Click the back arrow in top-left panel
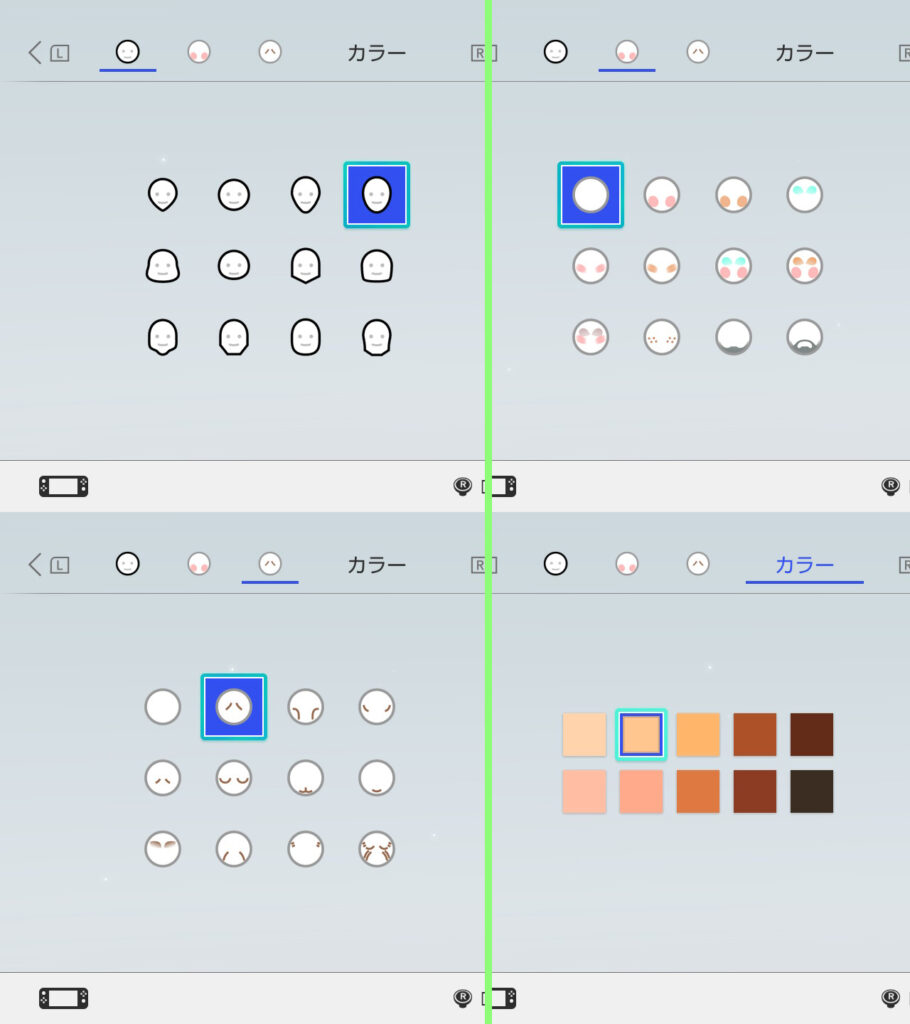The height and width of the screenshot is (1024, 910). coord(35,53)
